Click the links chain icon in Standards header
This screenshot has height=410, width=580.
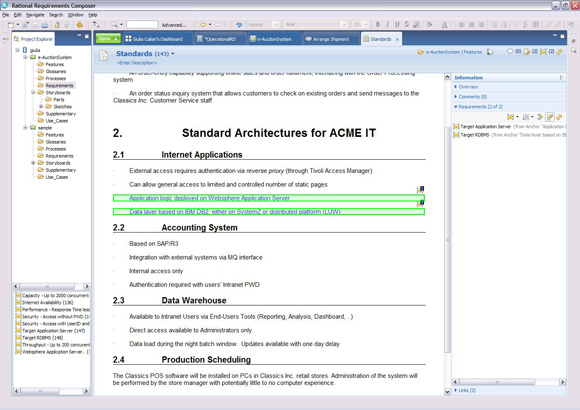click(x=560, y=52)
